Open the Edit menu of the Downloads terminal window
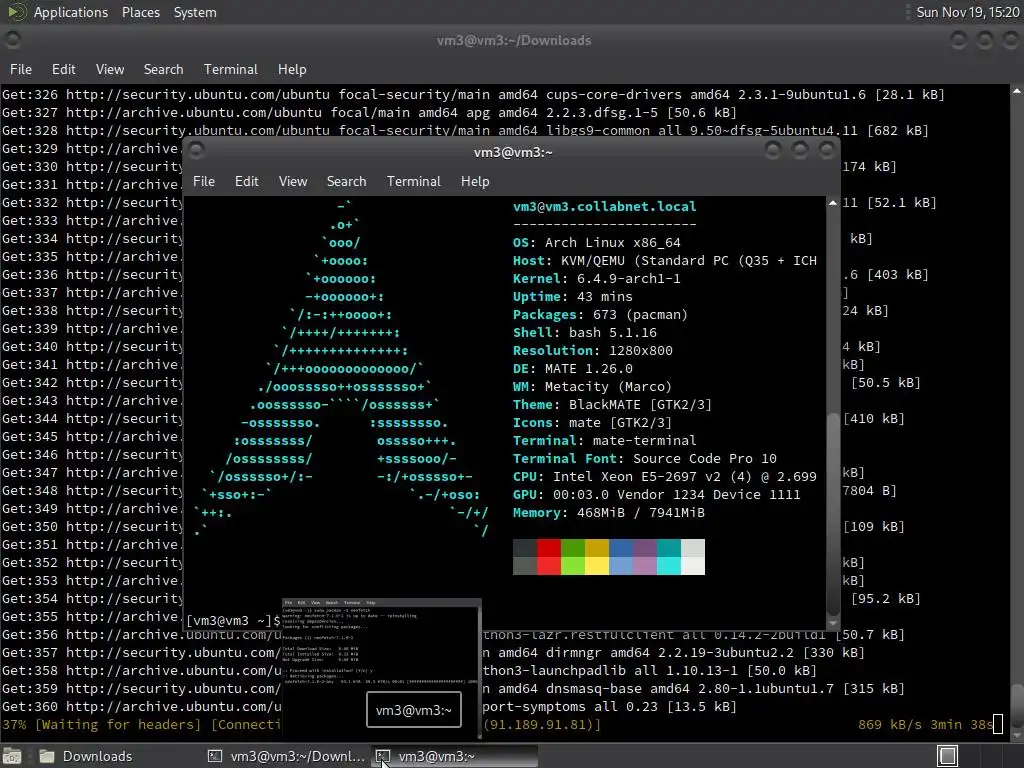This screenshot has height=768, width=1024. pos(63,69)
